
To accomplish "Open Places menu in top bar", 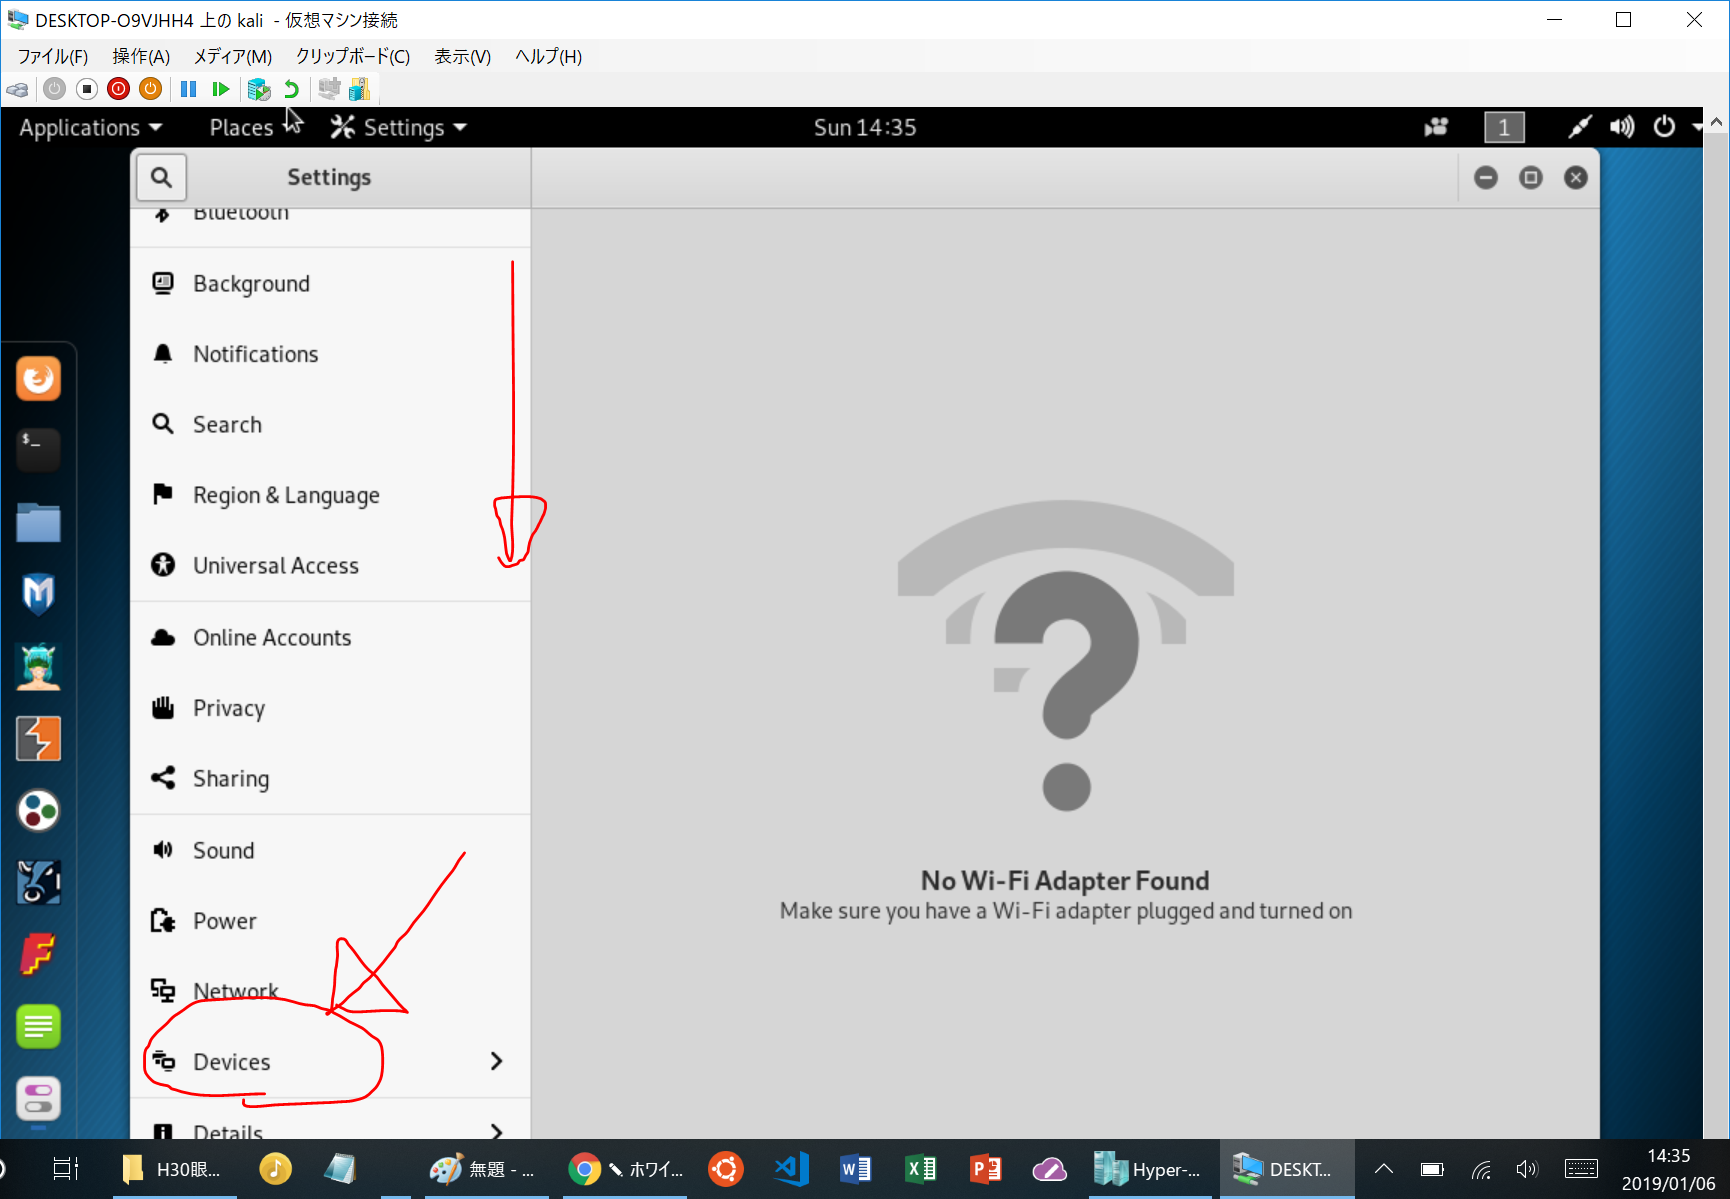I will click(x=241, y=127).
